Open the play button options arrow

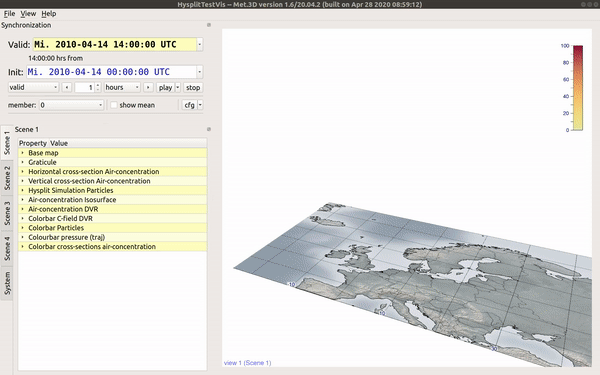click(x=178, y=87)
